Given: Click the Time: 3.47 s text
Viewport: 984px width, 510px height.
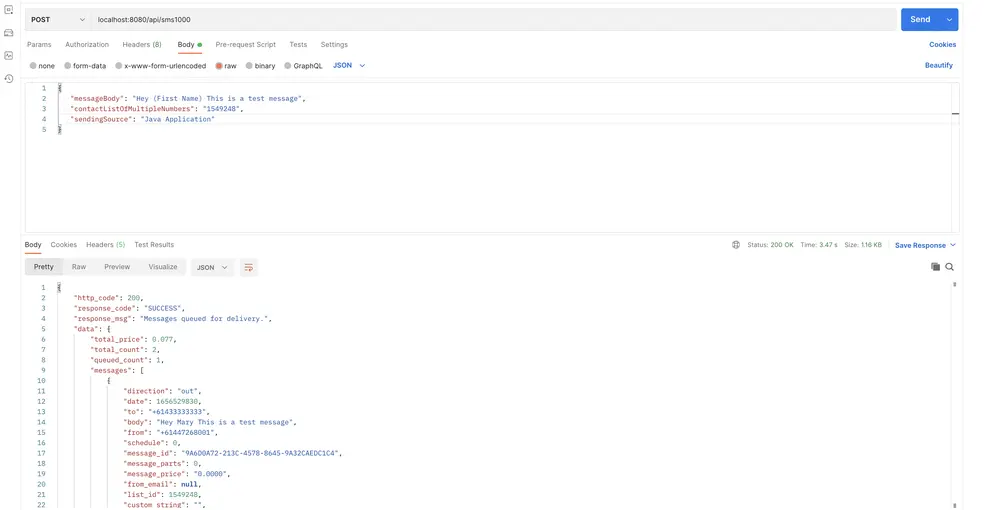Looking at the screenshot, I should tap(818, 245).
